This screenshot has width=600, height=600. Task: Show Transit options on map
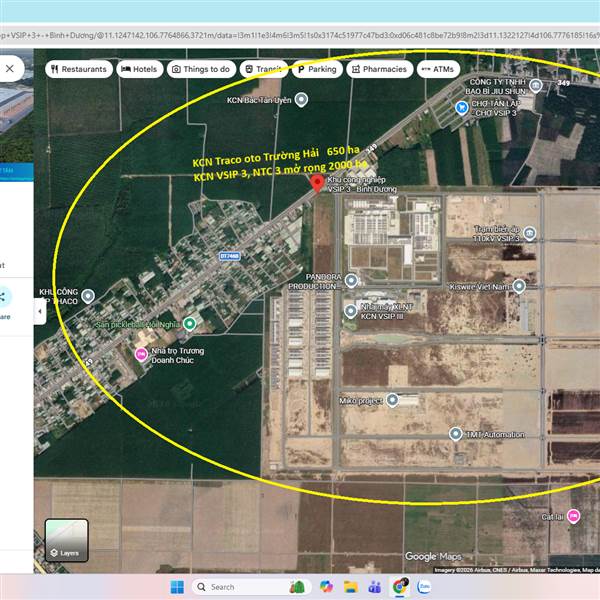pyautogui.click(x=264, y=69)
